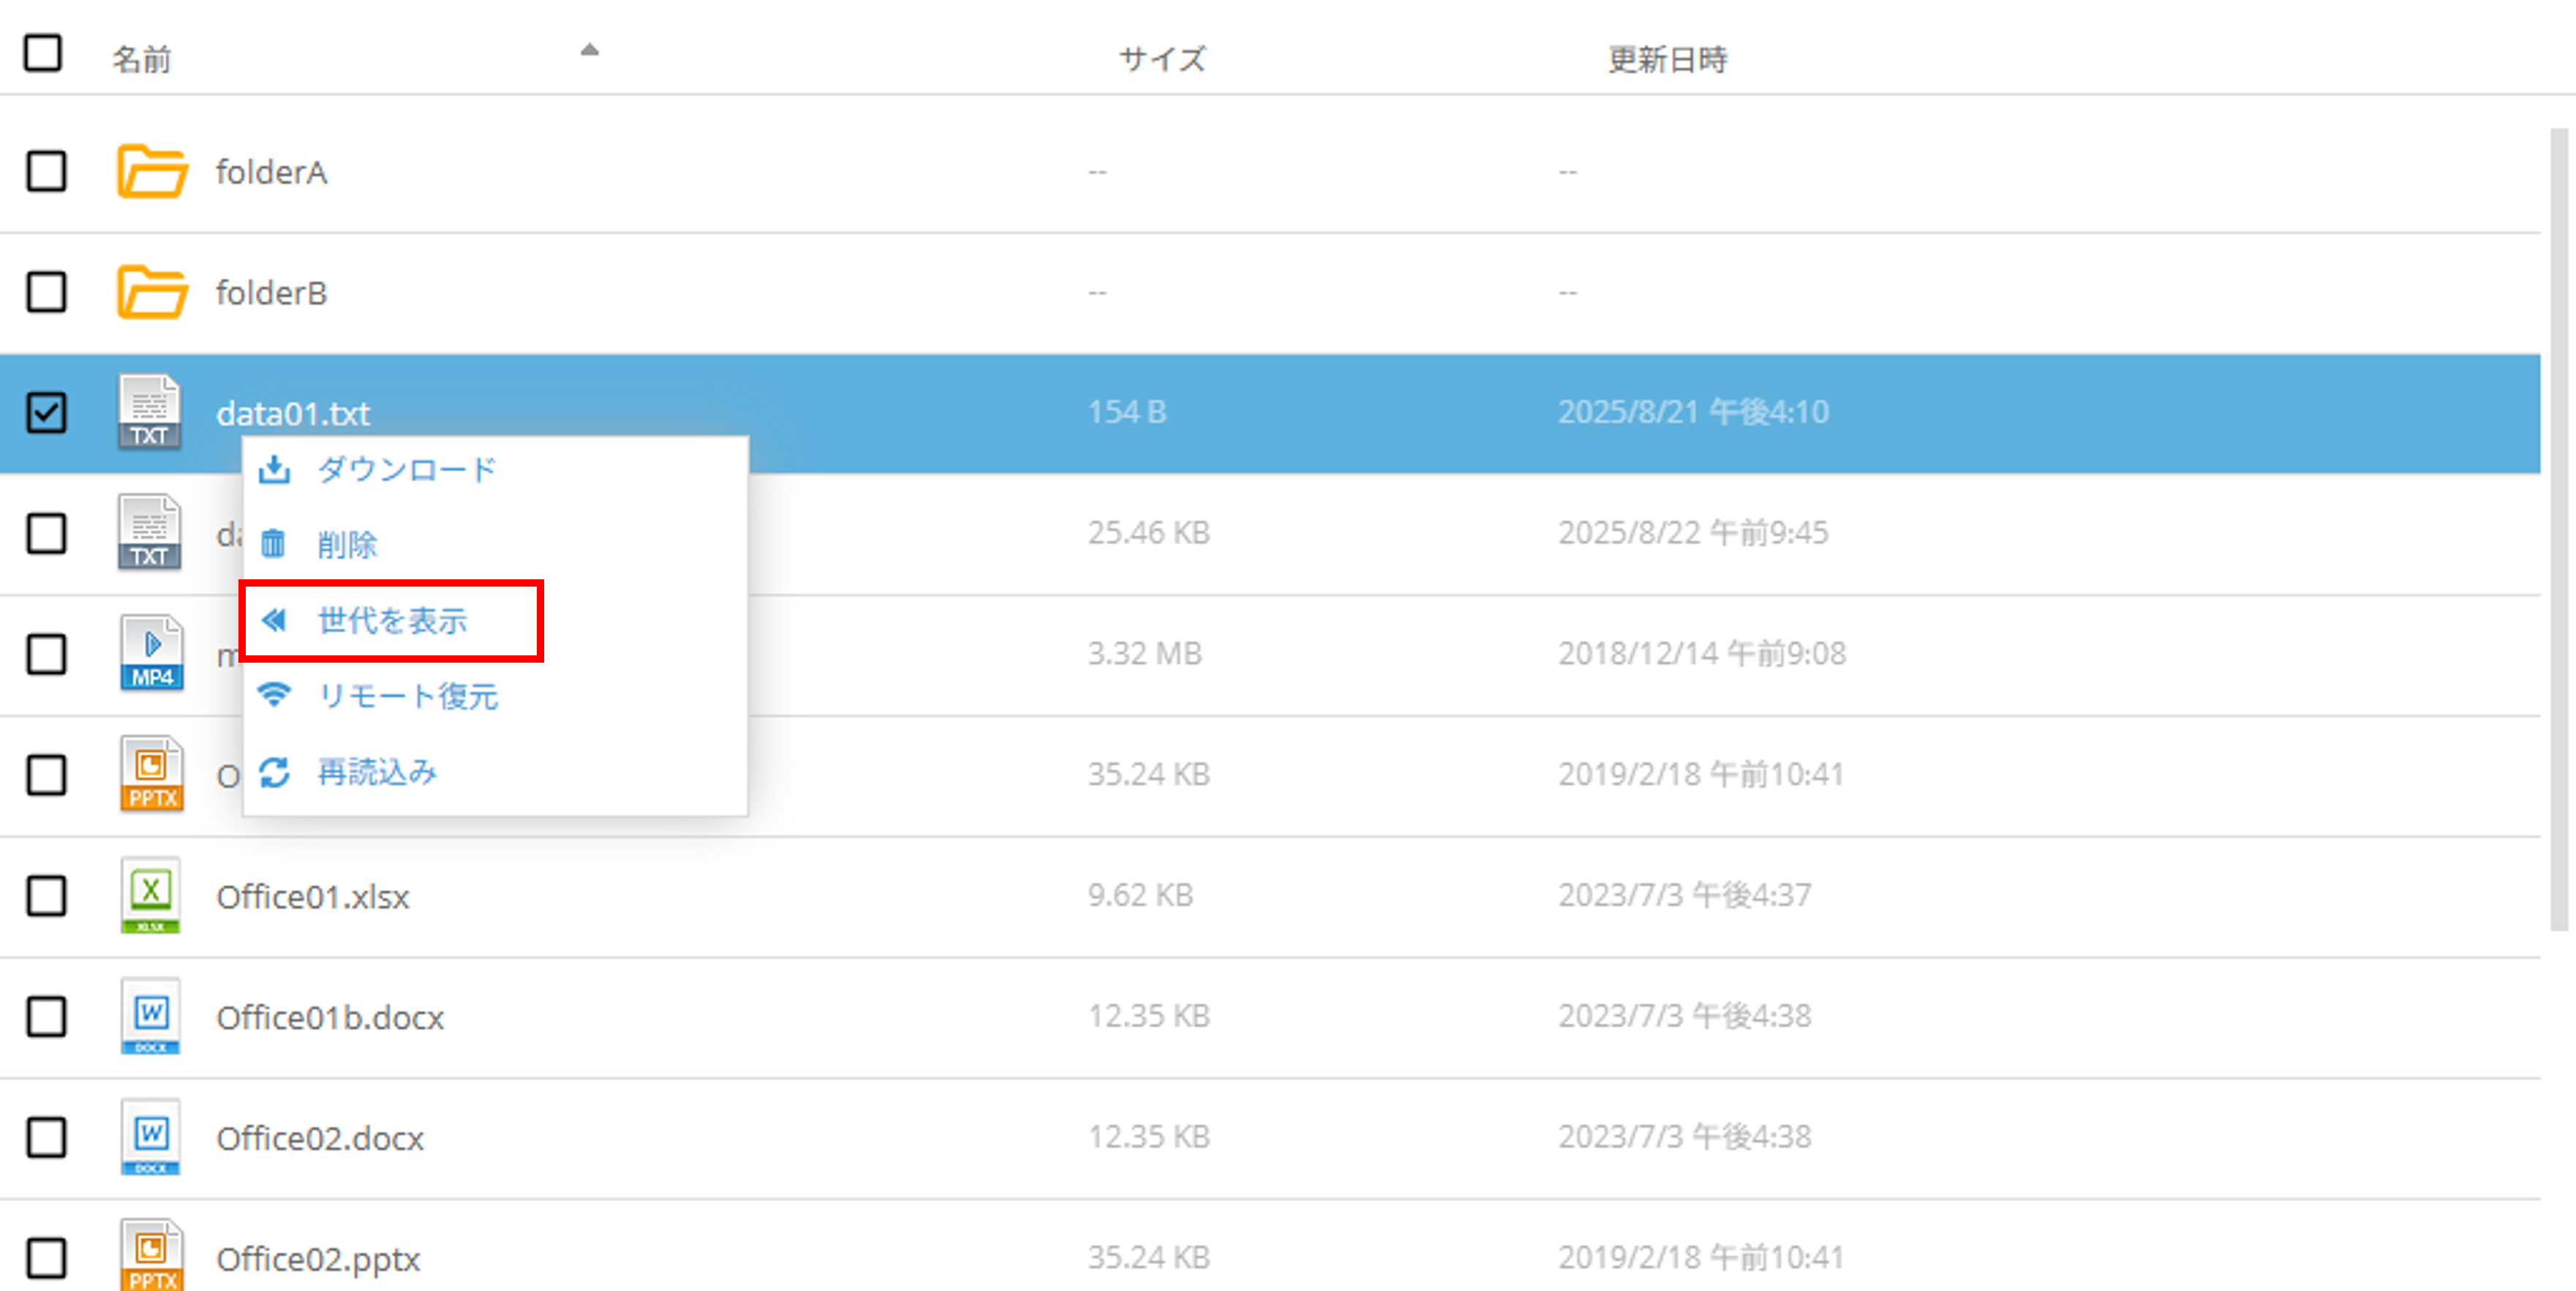Choose リモート復元 from the context menu
The image size is (2576, 1291).
[x=407, y=696]
